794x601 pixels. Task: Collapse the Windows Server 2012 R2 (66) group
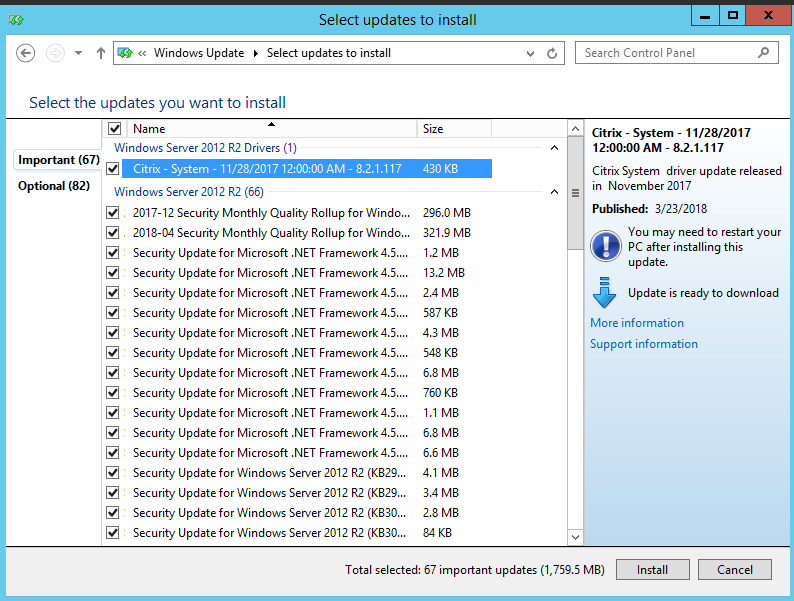pyautogui.click(x=554, y=192)
